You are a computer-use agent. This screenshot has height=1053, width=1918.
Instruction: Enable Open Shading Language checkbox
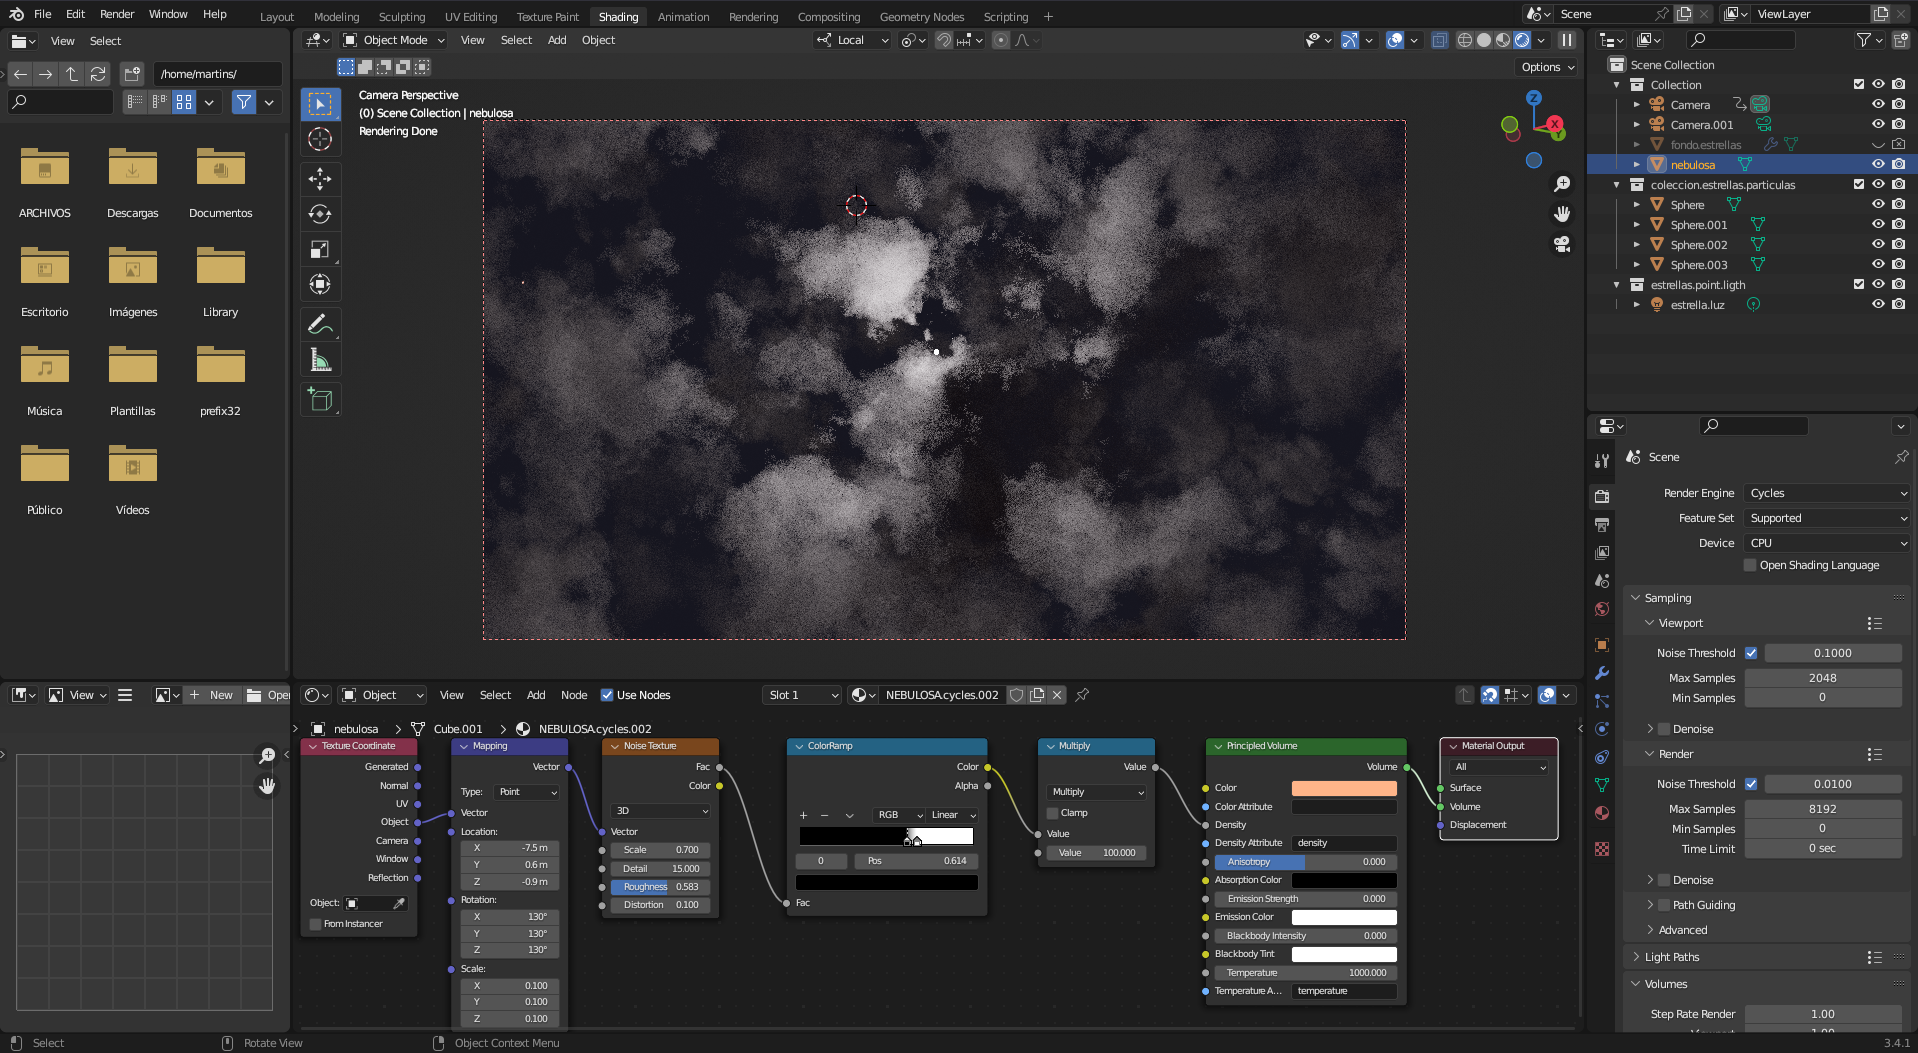tap(1750, 565)
